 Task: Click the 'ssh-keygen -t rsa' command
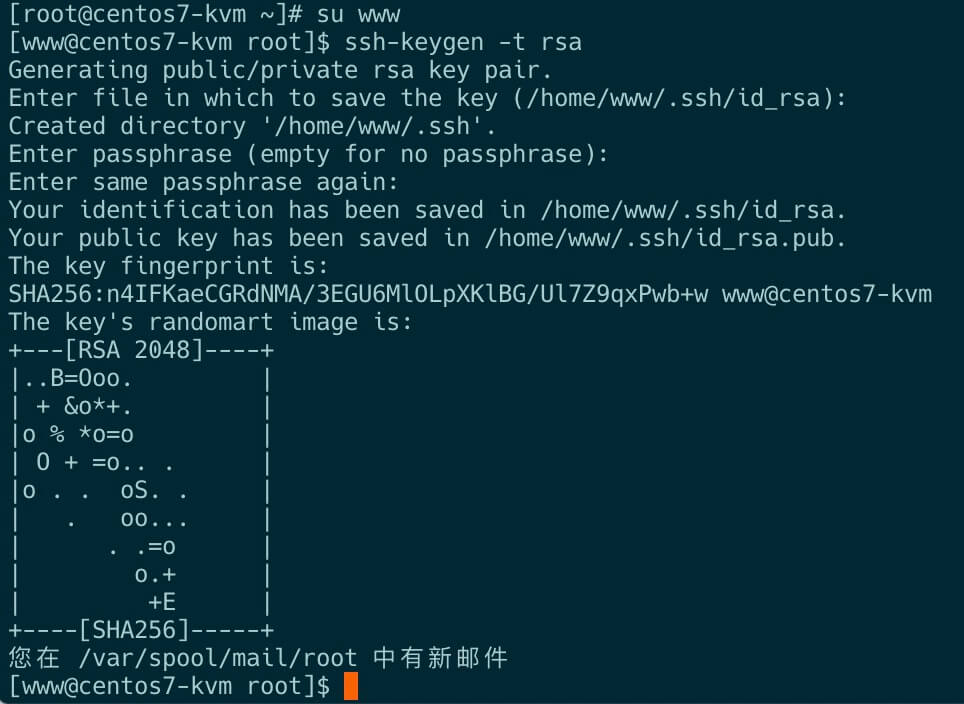pyautogui.click(x=463, y=42)
